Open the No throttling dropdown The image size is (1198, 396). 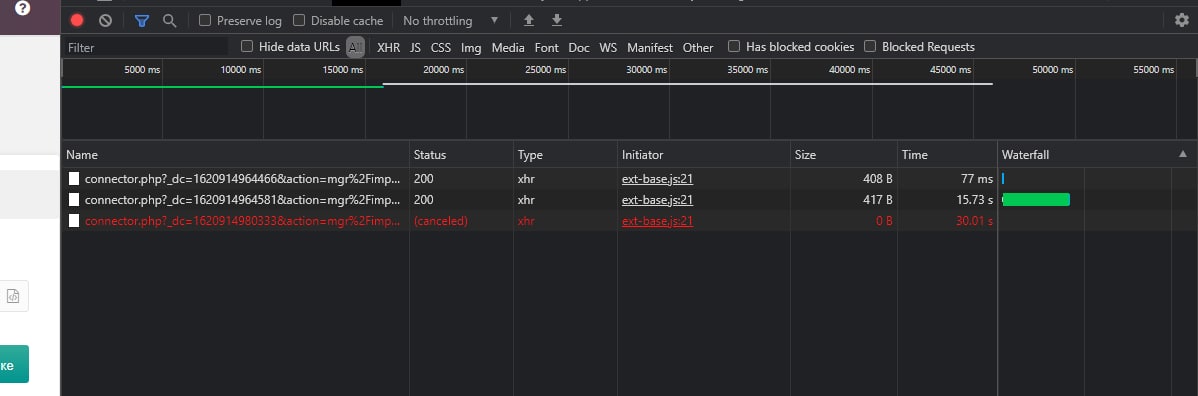click(x=451, y=21)
